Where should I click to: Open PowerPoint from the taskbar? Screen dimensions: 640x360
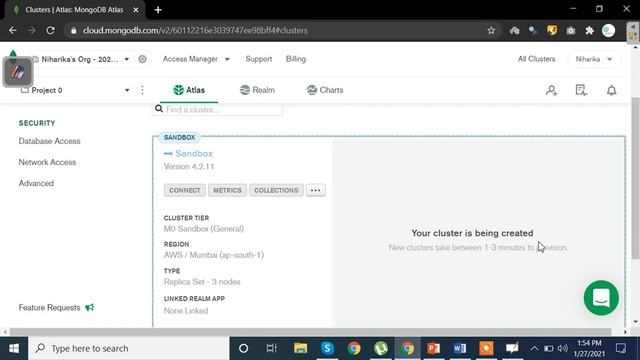click(x=433, y=348)
